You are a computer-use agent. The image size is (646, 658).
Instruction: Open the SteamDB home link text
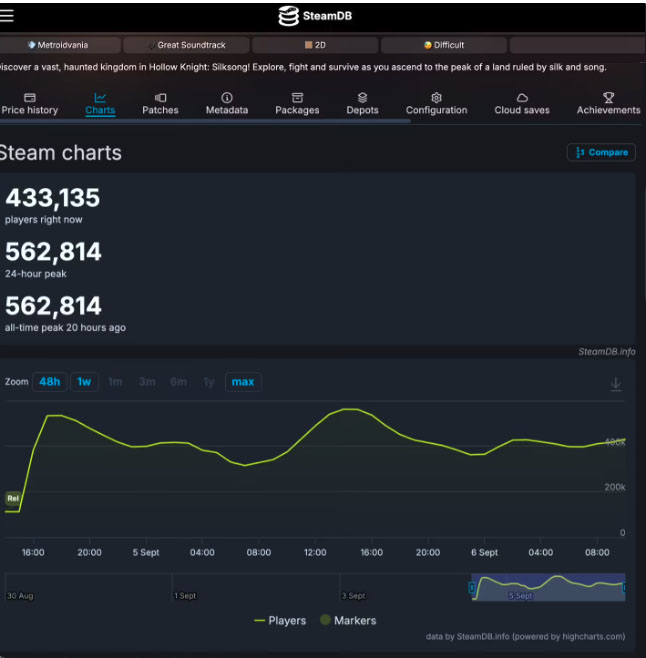pyautogui.click(x=327, y=16)
